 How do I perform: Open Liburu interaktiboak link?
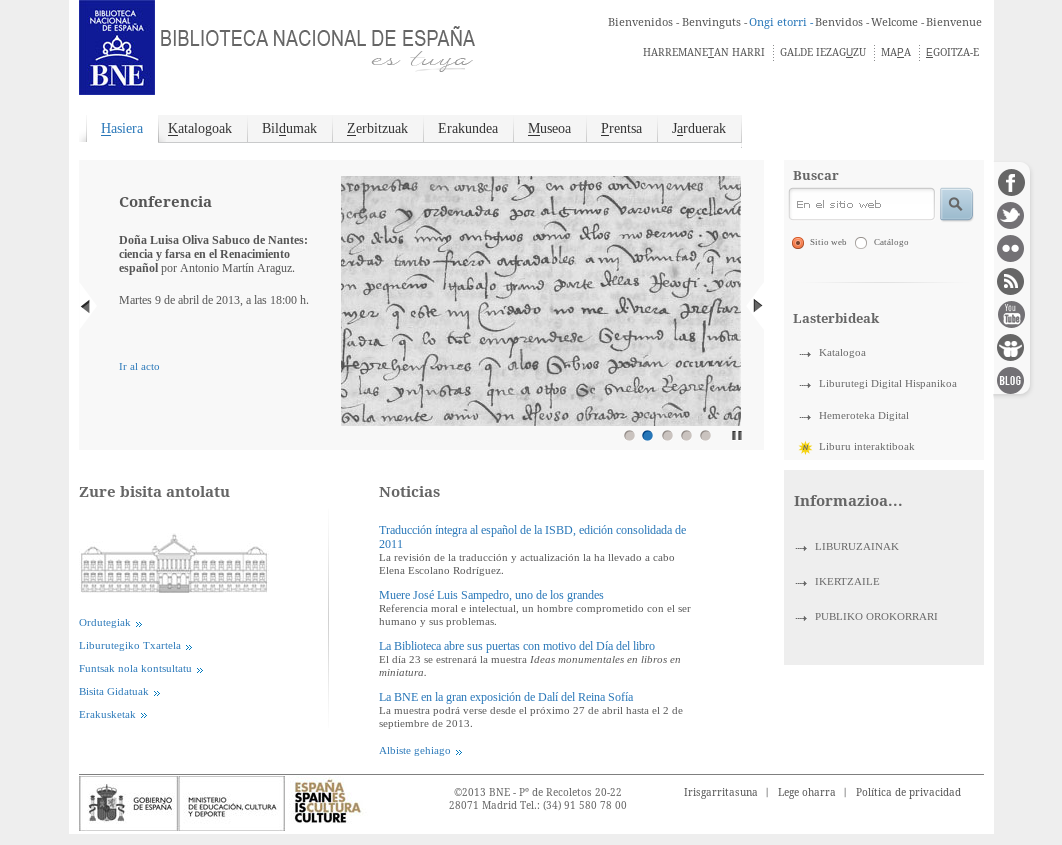[x=866, y=447]
